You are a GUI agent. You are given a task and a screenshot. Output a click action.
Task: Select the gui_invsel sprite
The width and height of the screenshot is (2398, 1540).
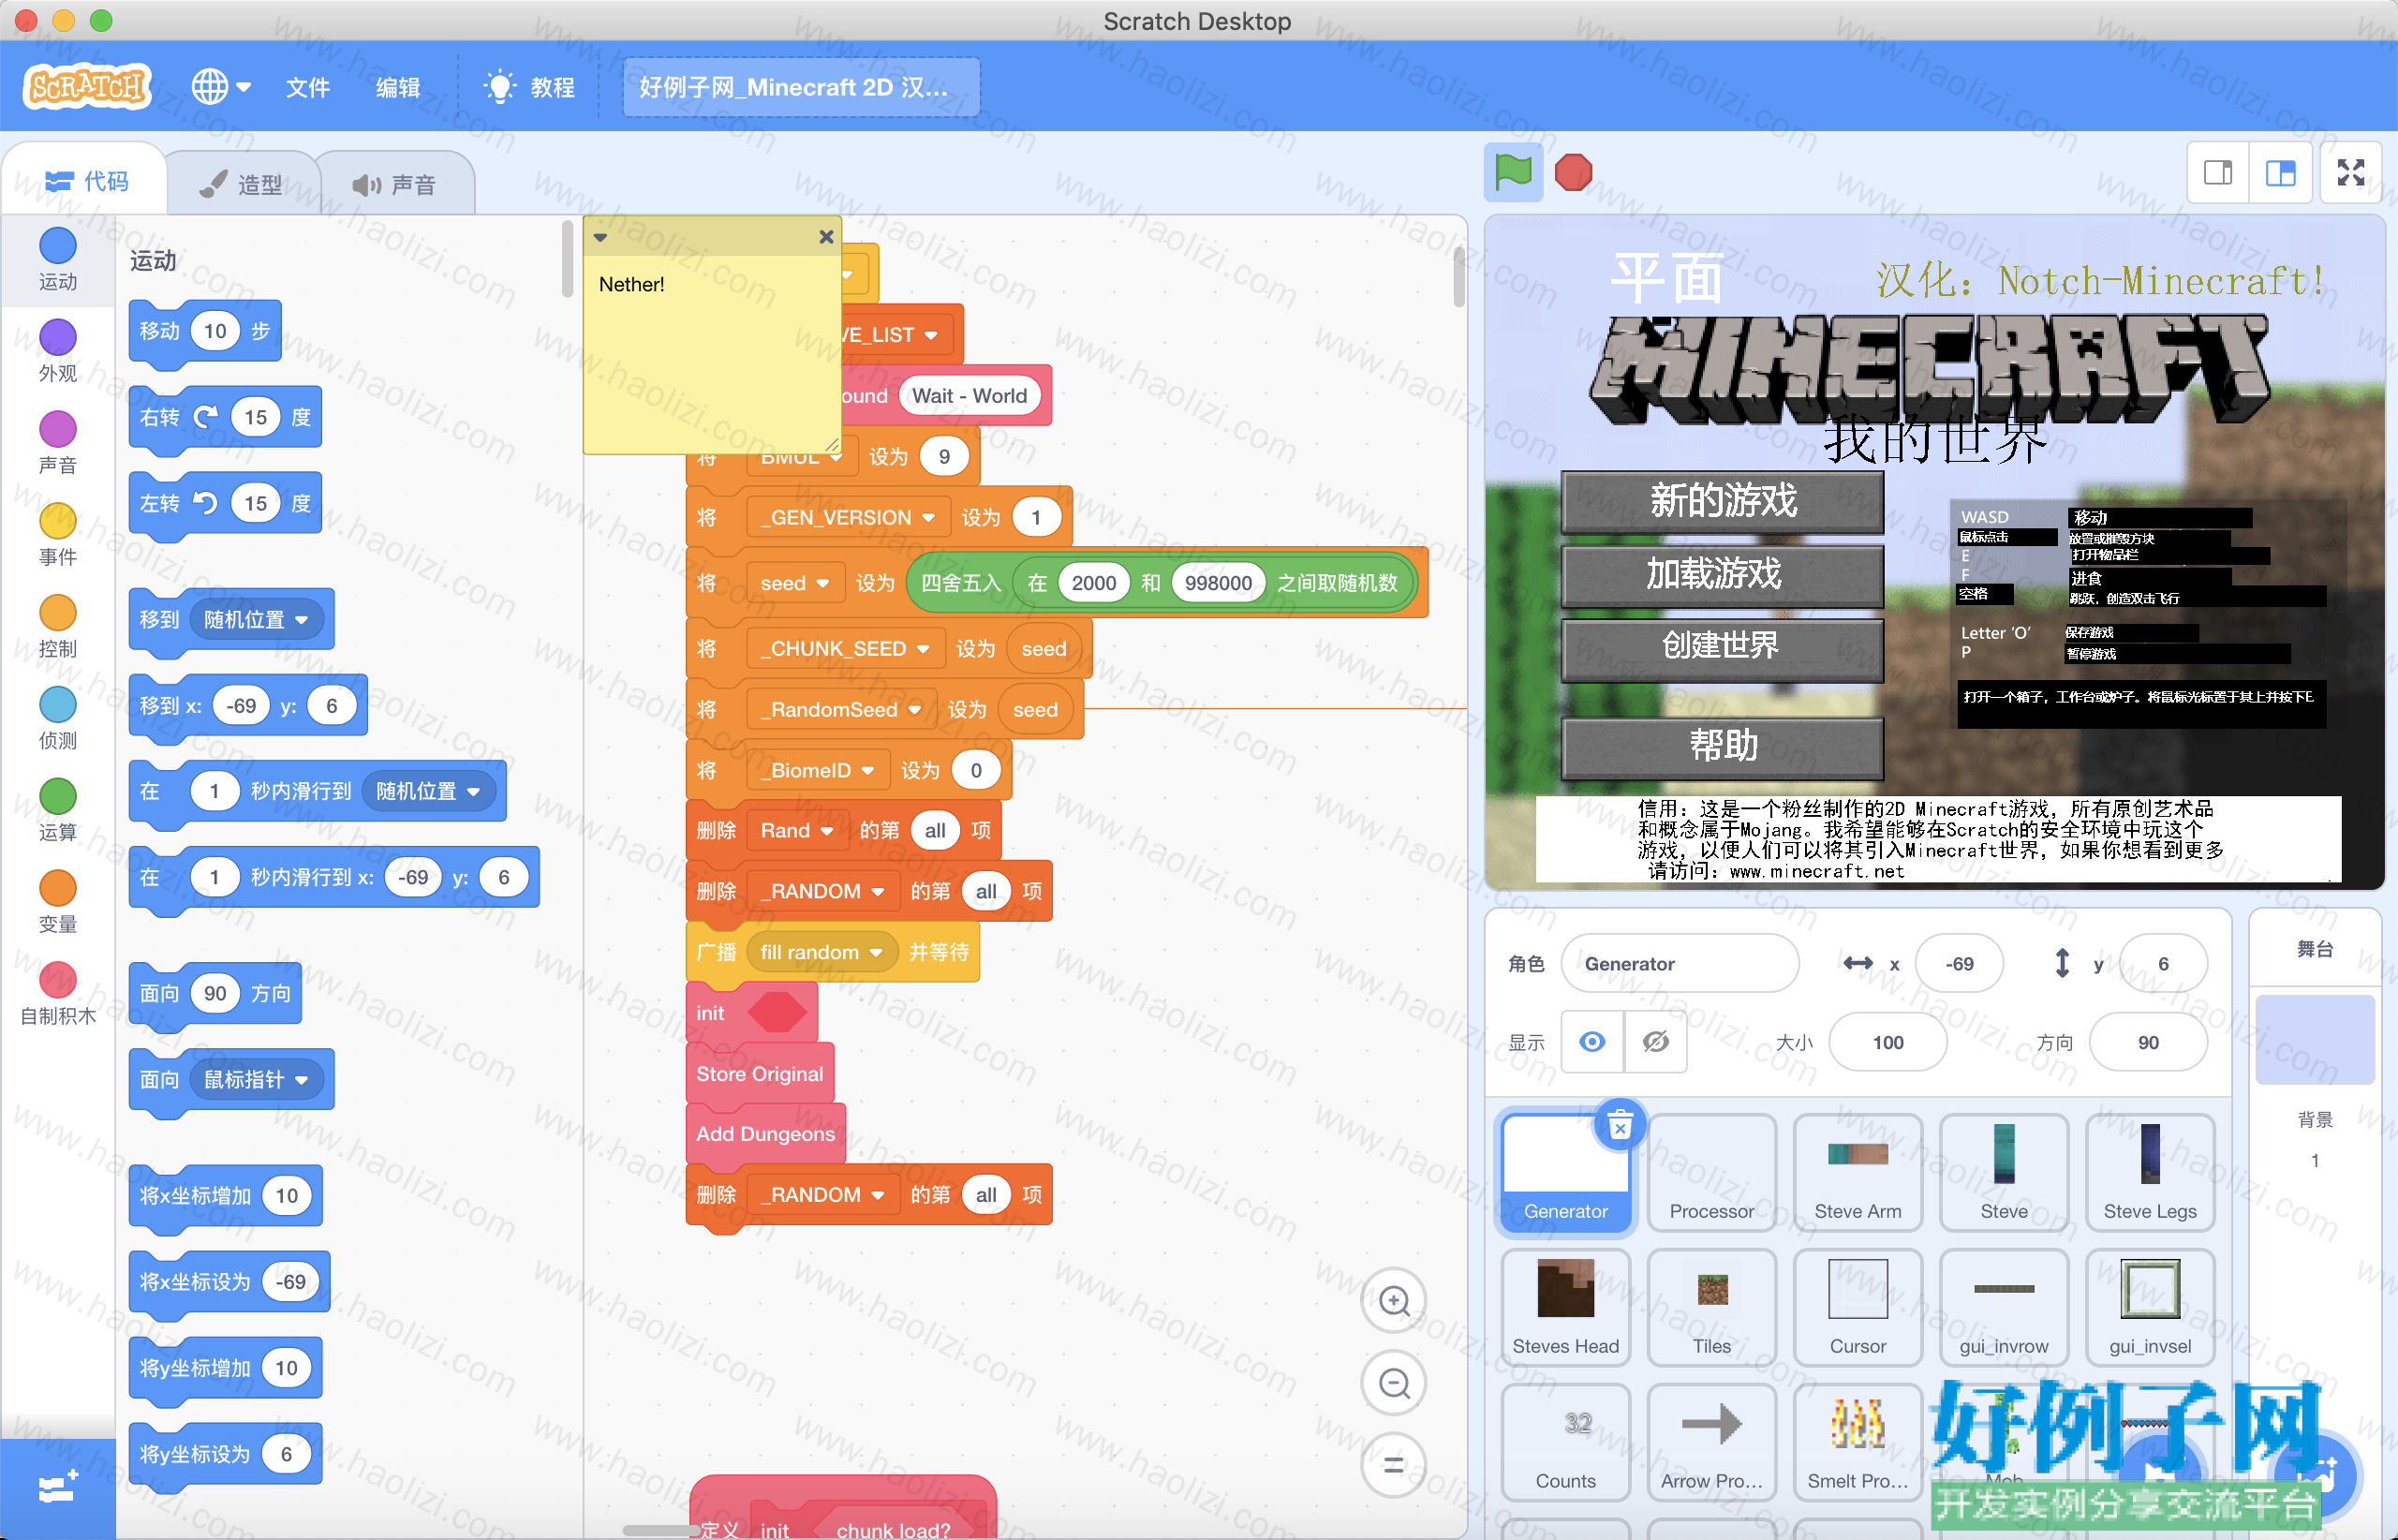tap(2150, 1309)
